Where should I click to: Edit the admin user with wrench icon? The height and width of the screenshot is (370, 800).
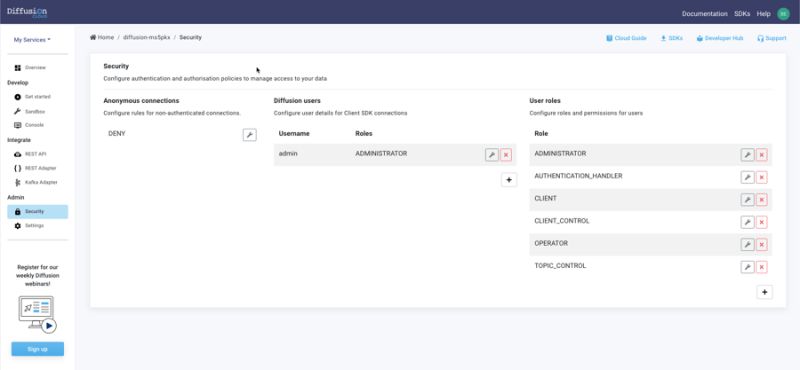click(x=492, y=155)
